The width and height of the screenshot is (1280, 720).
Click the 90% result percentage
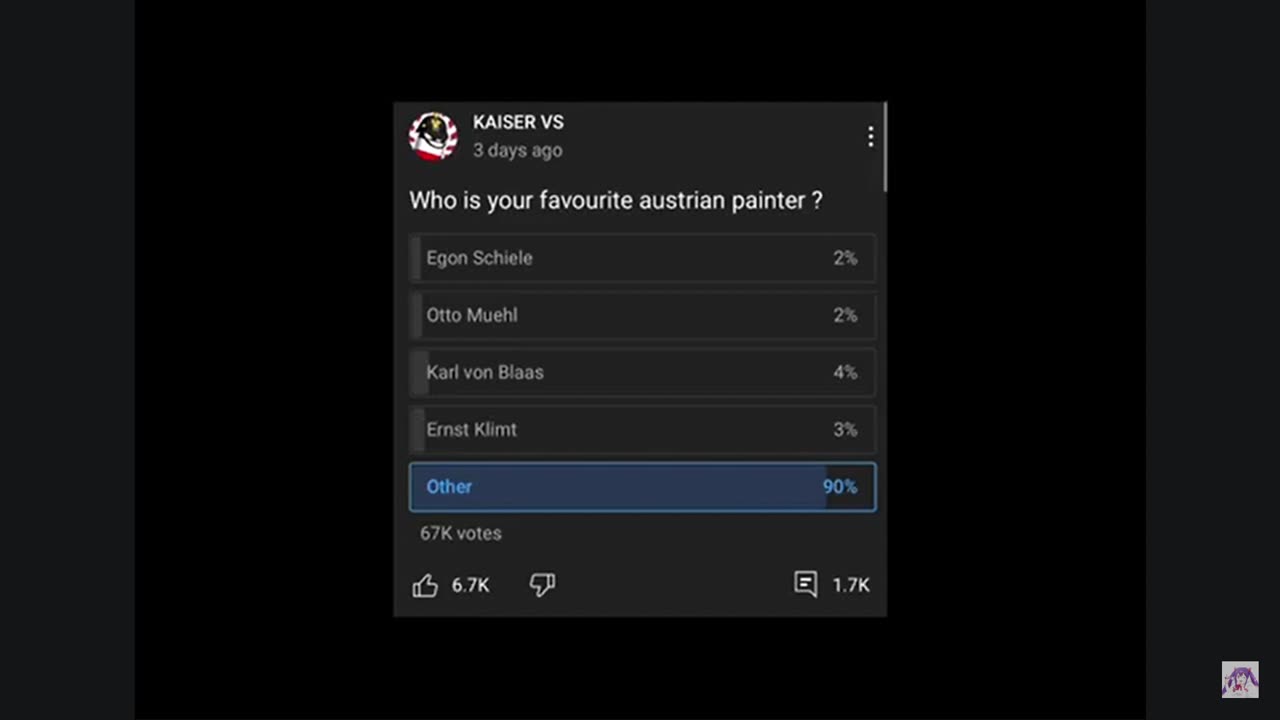click(x=840, y=487)
